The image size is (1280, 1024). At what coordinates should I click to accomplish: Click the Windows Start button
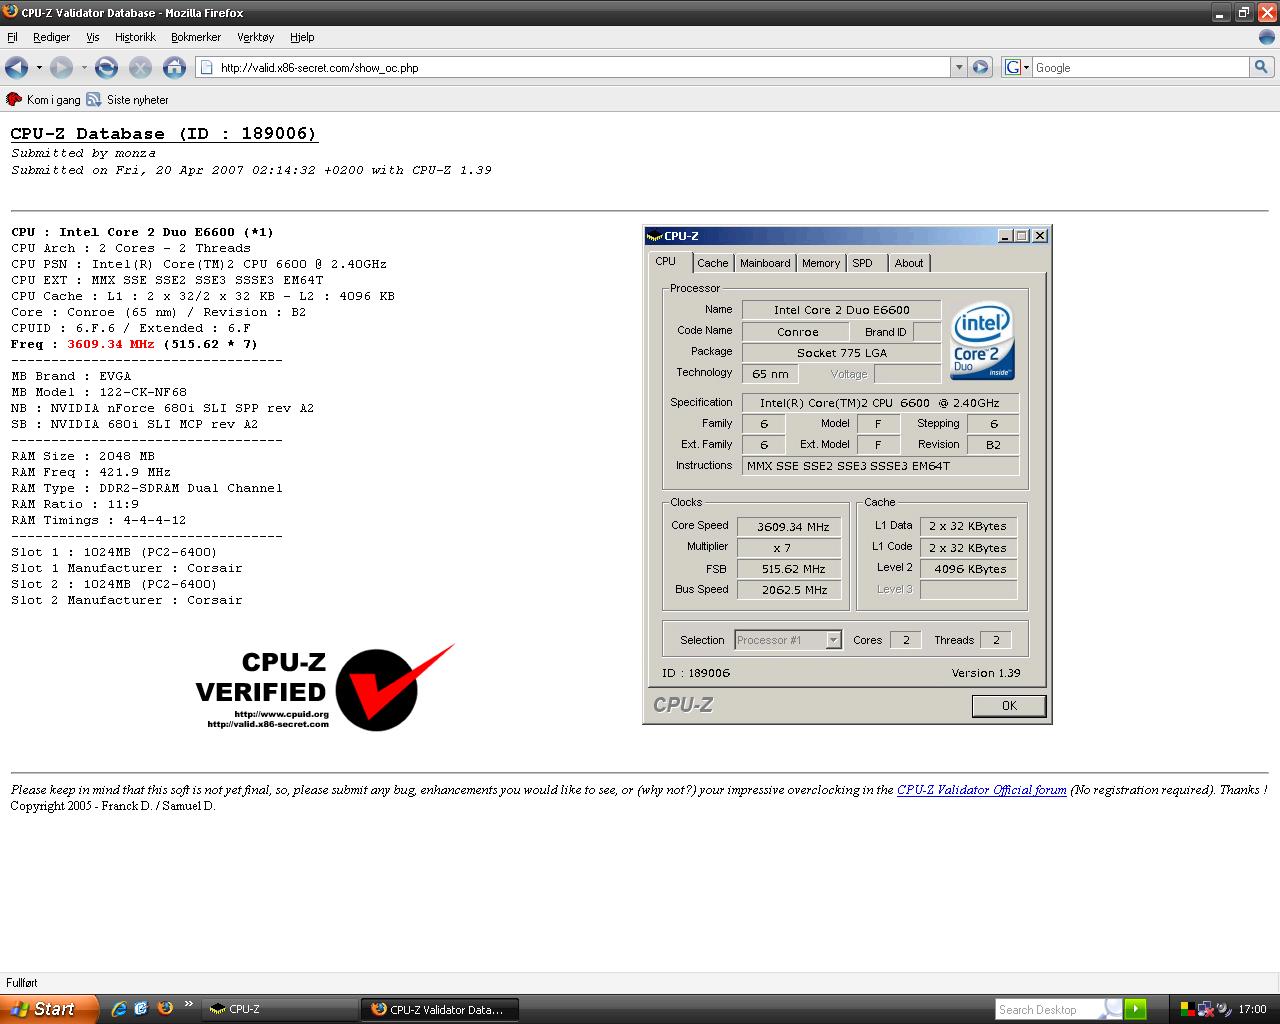(x=49, y=1009)
